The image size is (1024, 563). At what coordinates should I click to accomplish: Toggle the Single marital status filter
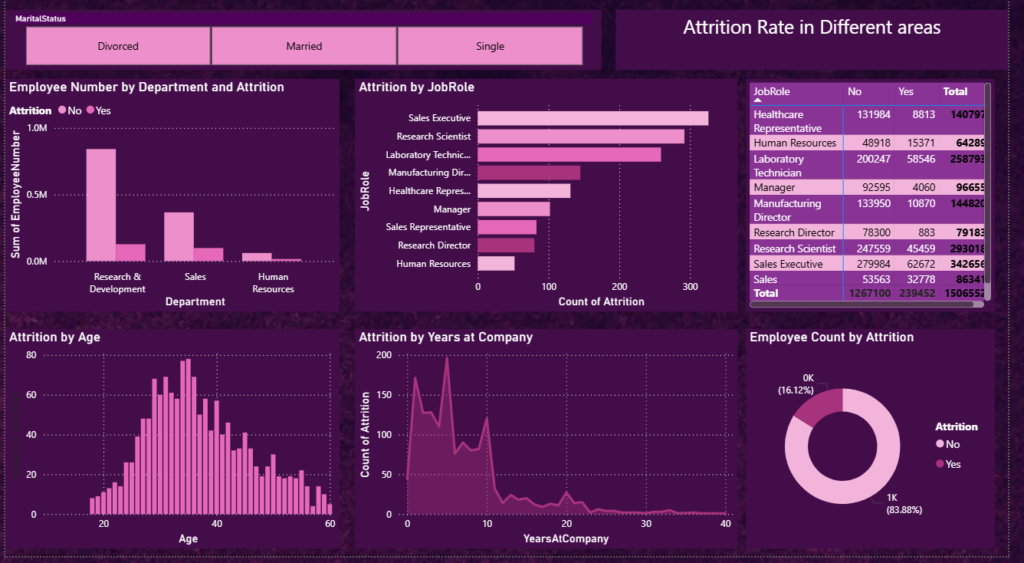(490, 46)
